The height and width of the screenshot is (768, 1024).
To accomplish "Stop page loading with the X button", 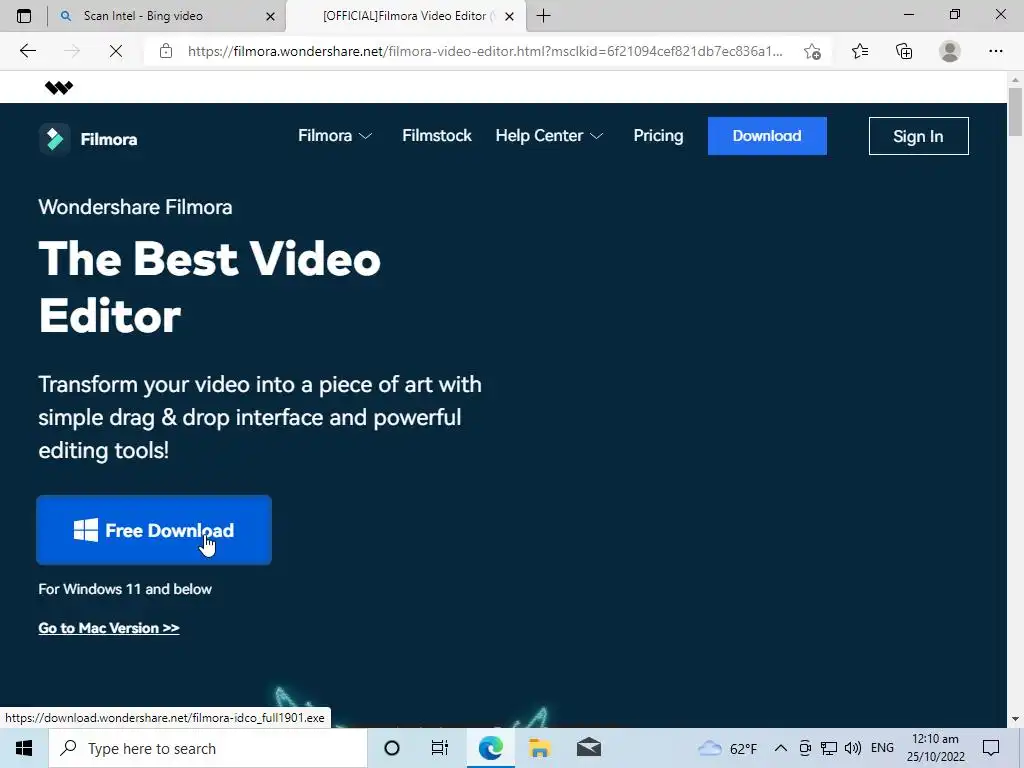I will coord(116,51).
